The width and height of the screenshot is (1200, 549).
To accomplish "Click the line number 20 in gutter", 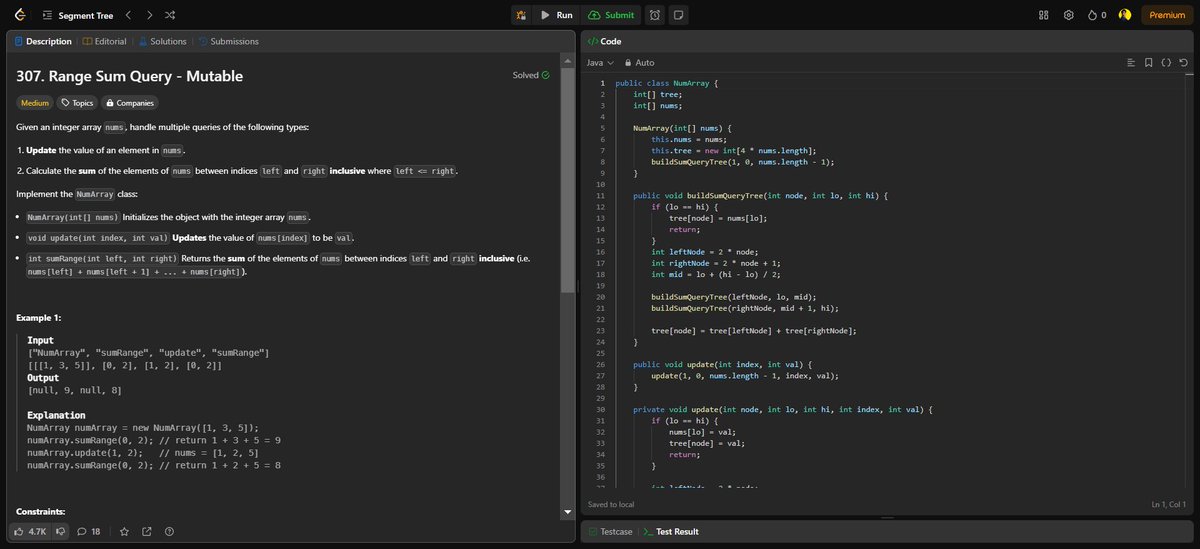I will coord(602,297).
